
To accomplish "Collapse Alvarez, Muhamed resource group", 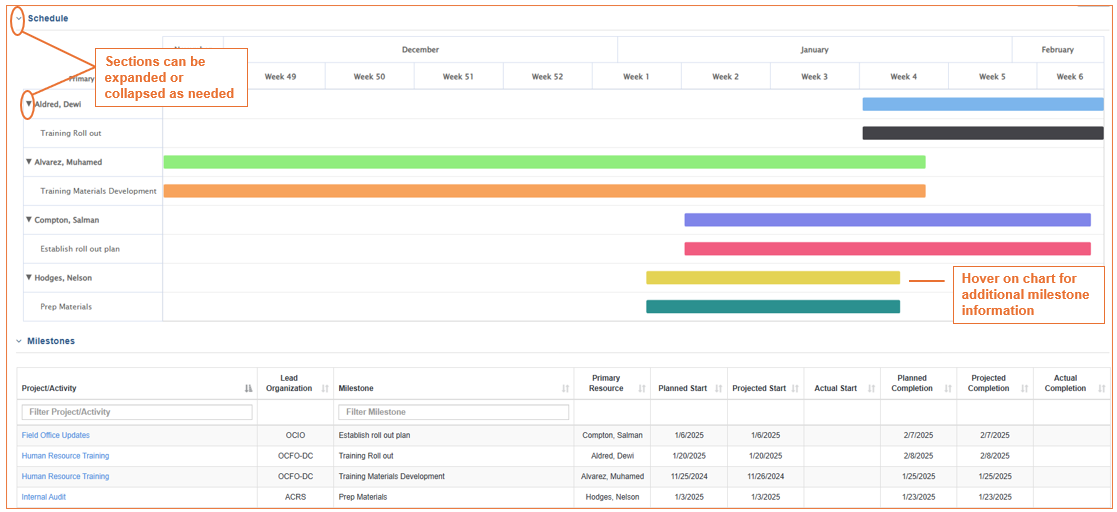I will (x=28, y=162).
